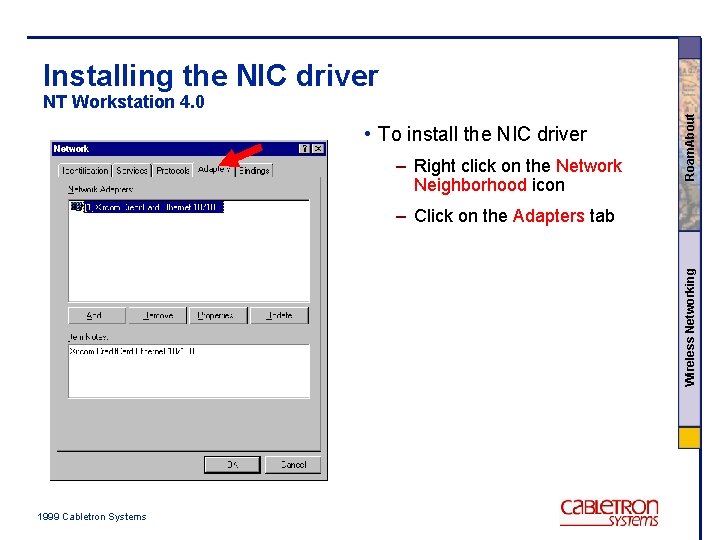Click the red Network Neighborhood text
This screenshot has width=720, height=540.
tap(518, 175)
